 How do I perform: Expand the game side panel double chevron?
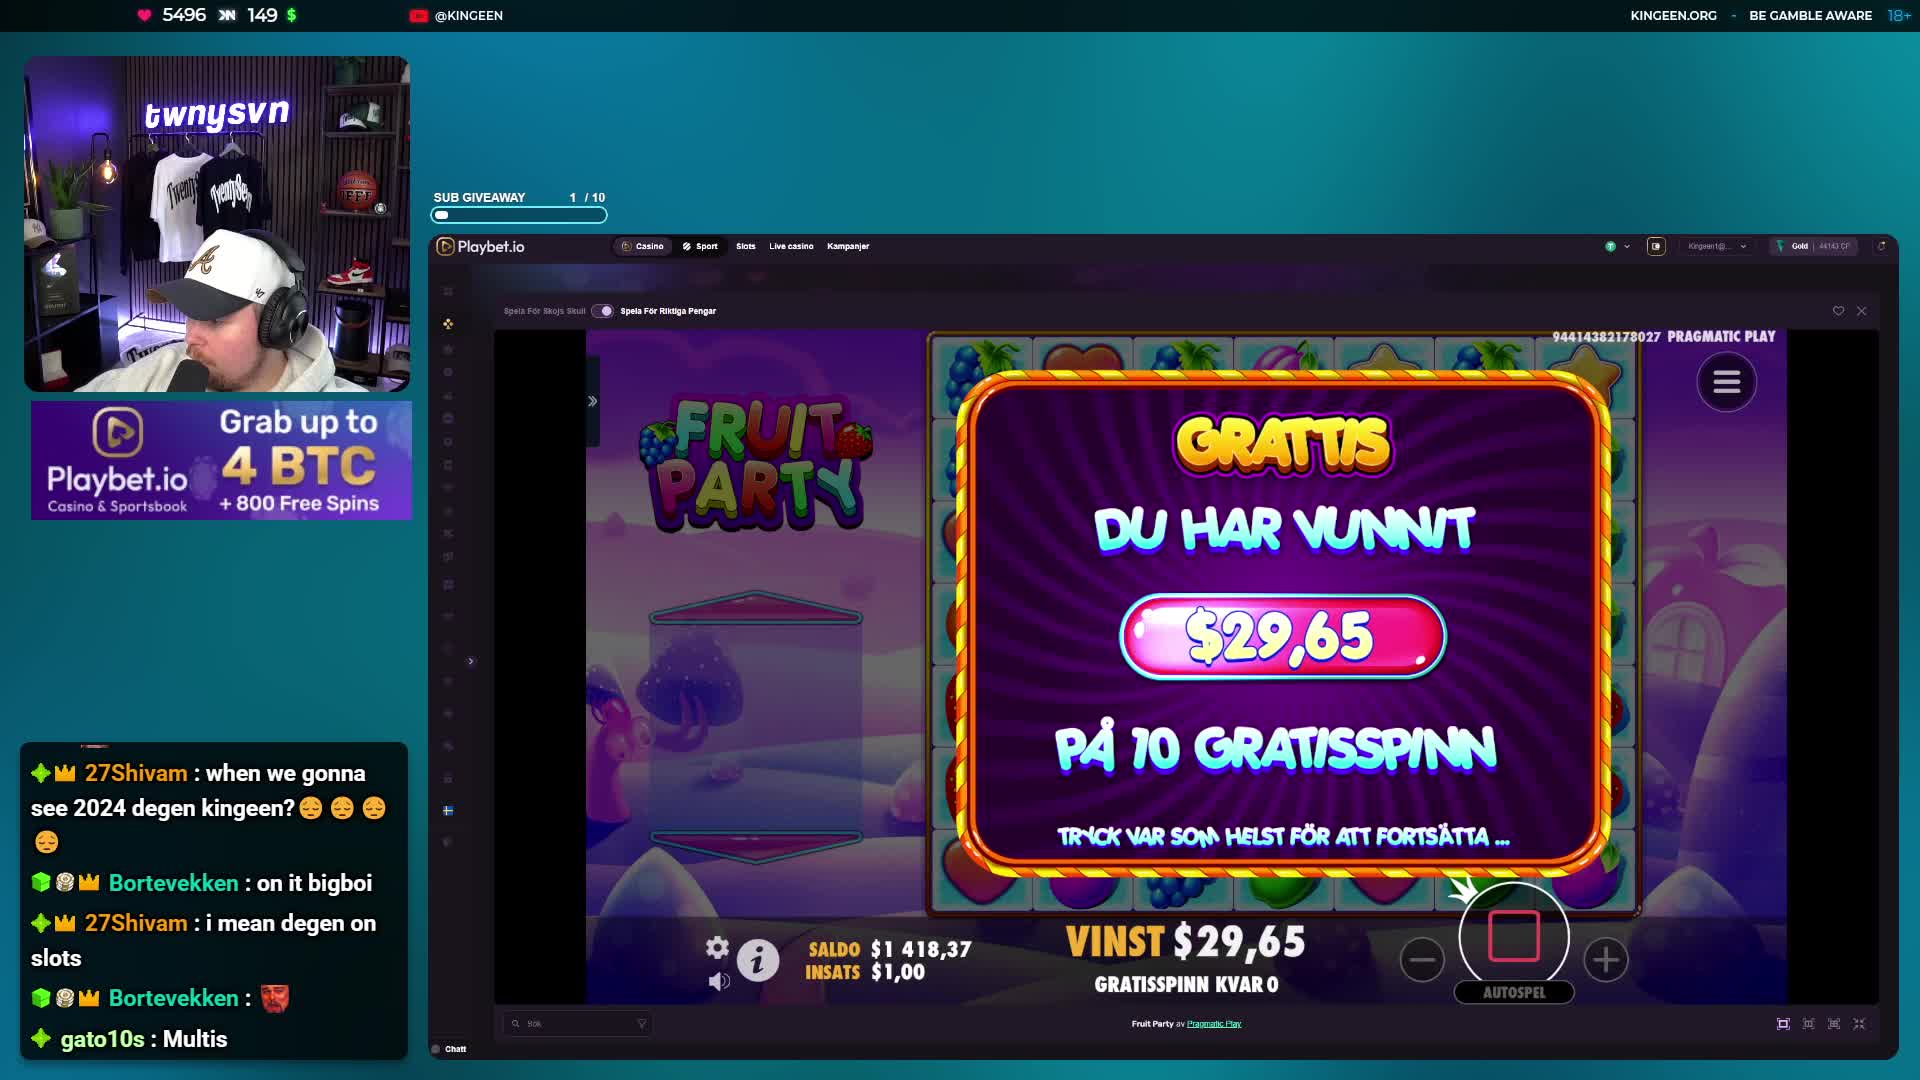(x=592, y=401)
